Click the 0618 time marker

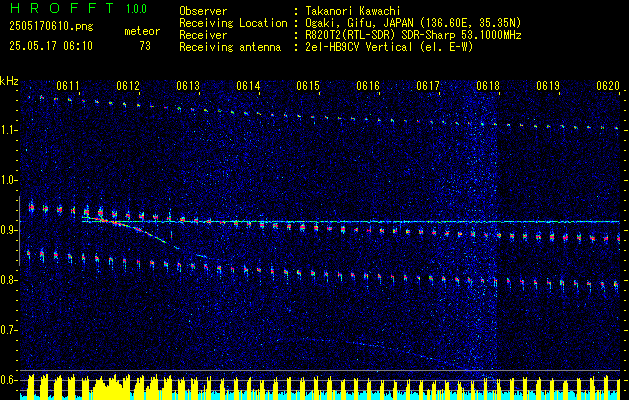coord(488,86)
